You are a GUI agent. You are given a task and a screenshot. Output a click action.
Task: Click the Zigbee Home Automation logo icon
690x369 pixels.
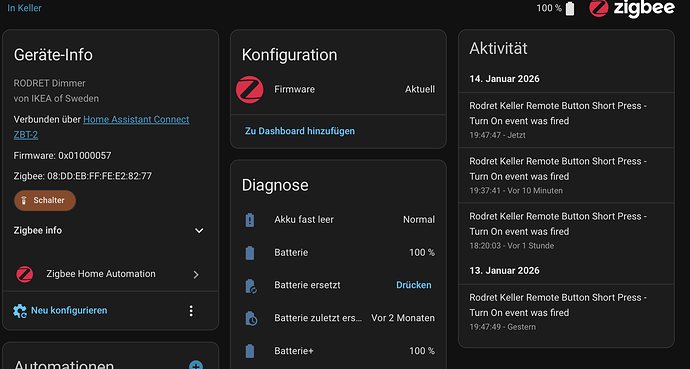click(25, 274)
